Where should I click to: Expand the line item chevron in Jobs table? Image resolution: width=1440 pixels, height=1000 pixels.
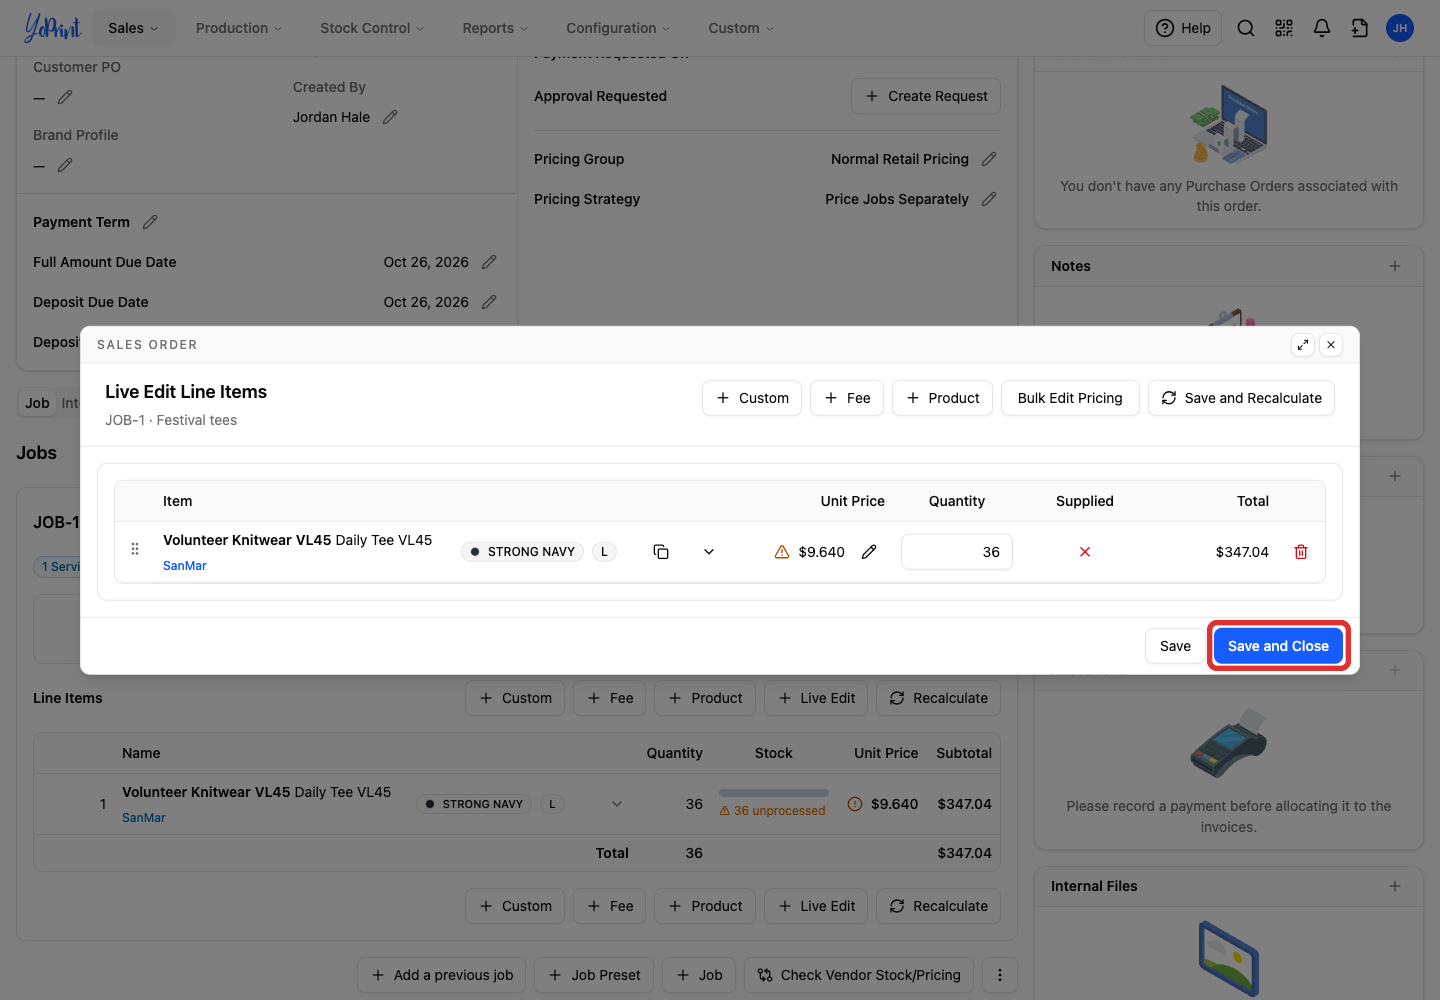[617, 804]
